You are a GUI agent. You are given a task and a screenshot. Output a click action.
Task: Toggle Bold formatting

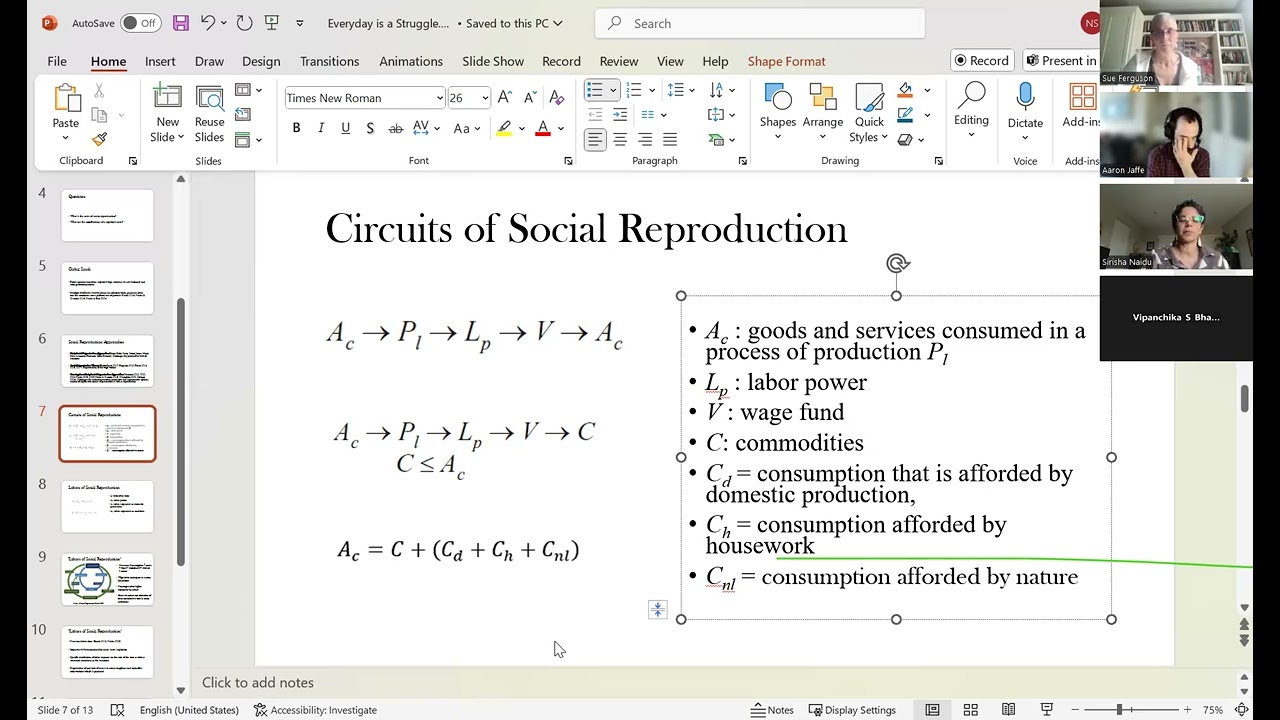(296, 128)
